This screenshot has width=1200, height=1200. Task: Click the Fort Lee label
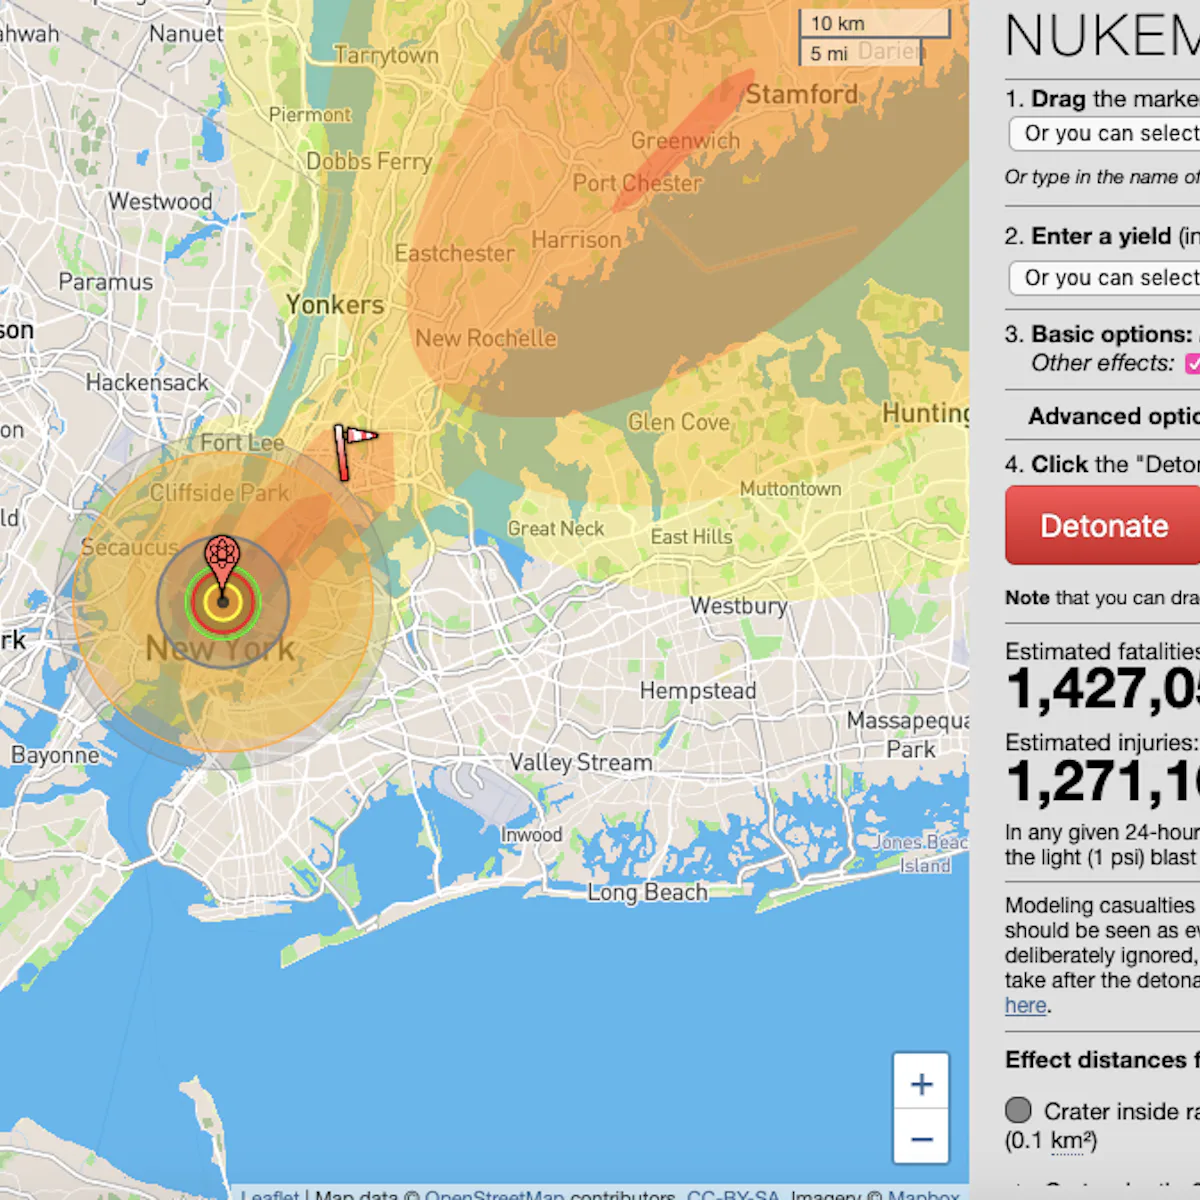pos(242,442)
